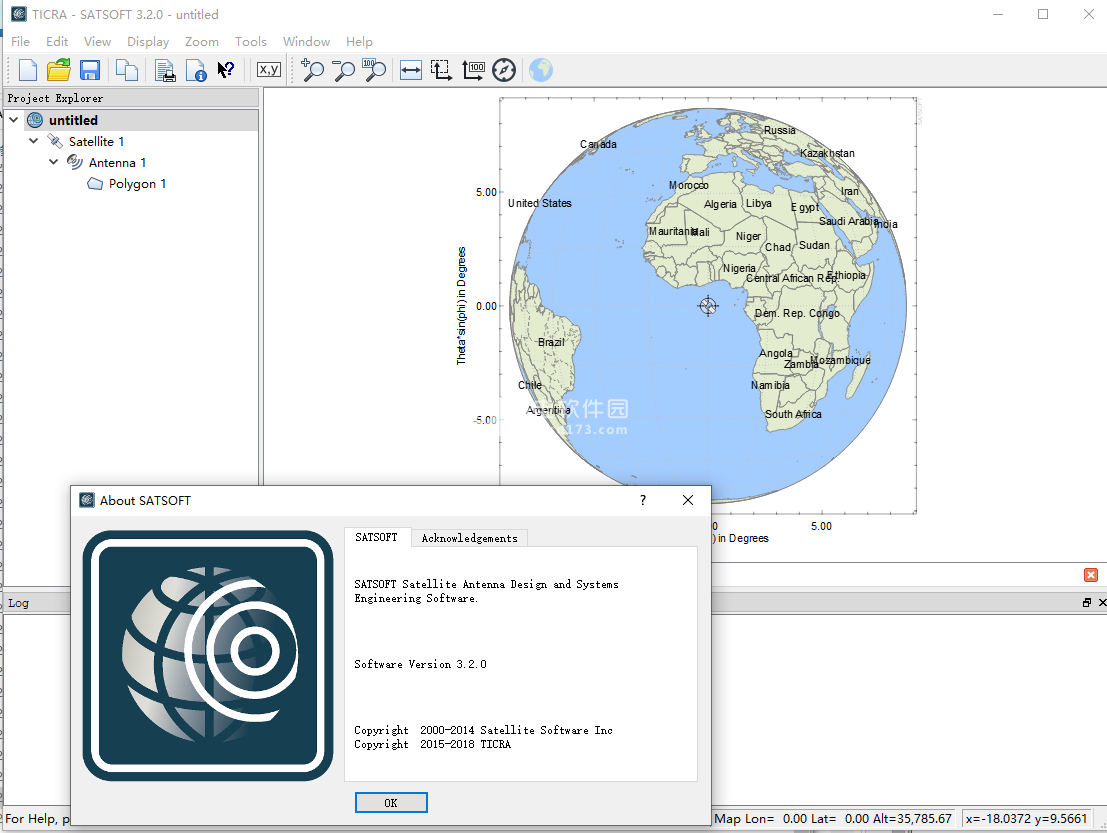1107x833 pixels.
Task: Select the zoom in magnifier
Action: pos(312,70)
